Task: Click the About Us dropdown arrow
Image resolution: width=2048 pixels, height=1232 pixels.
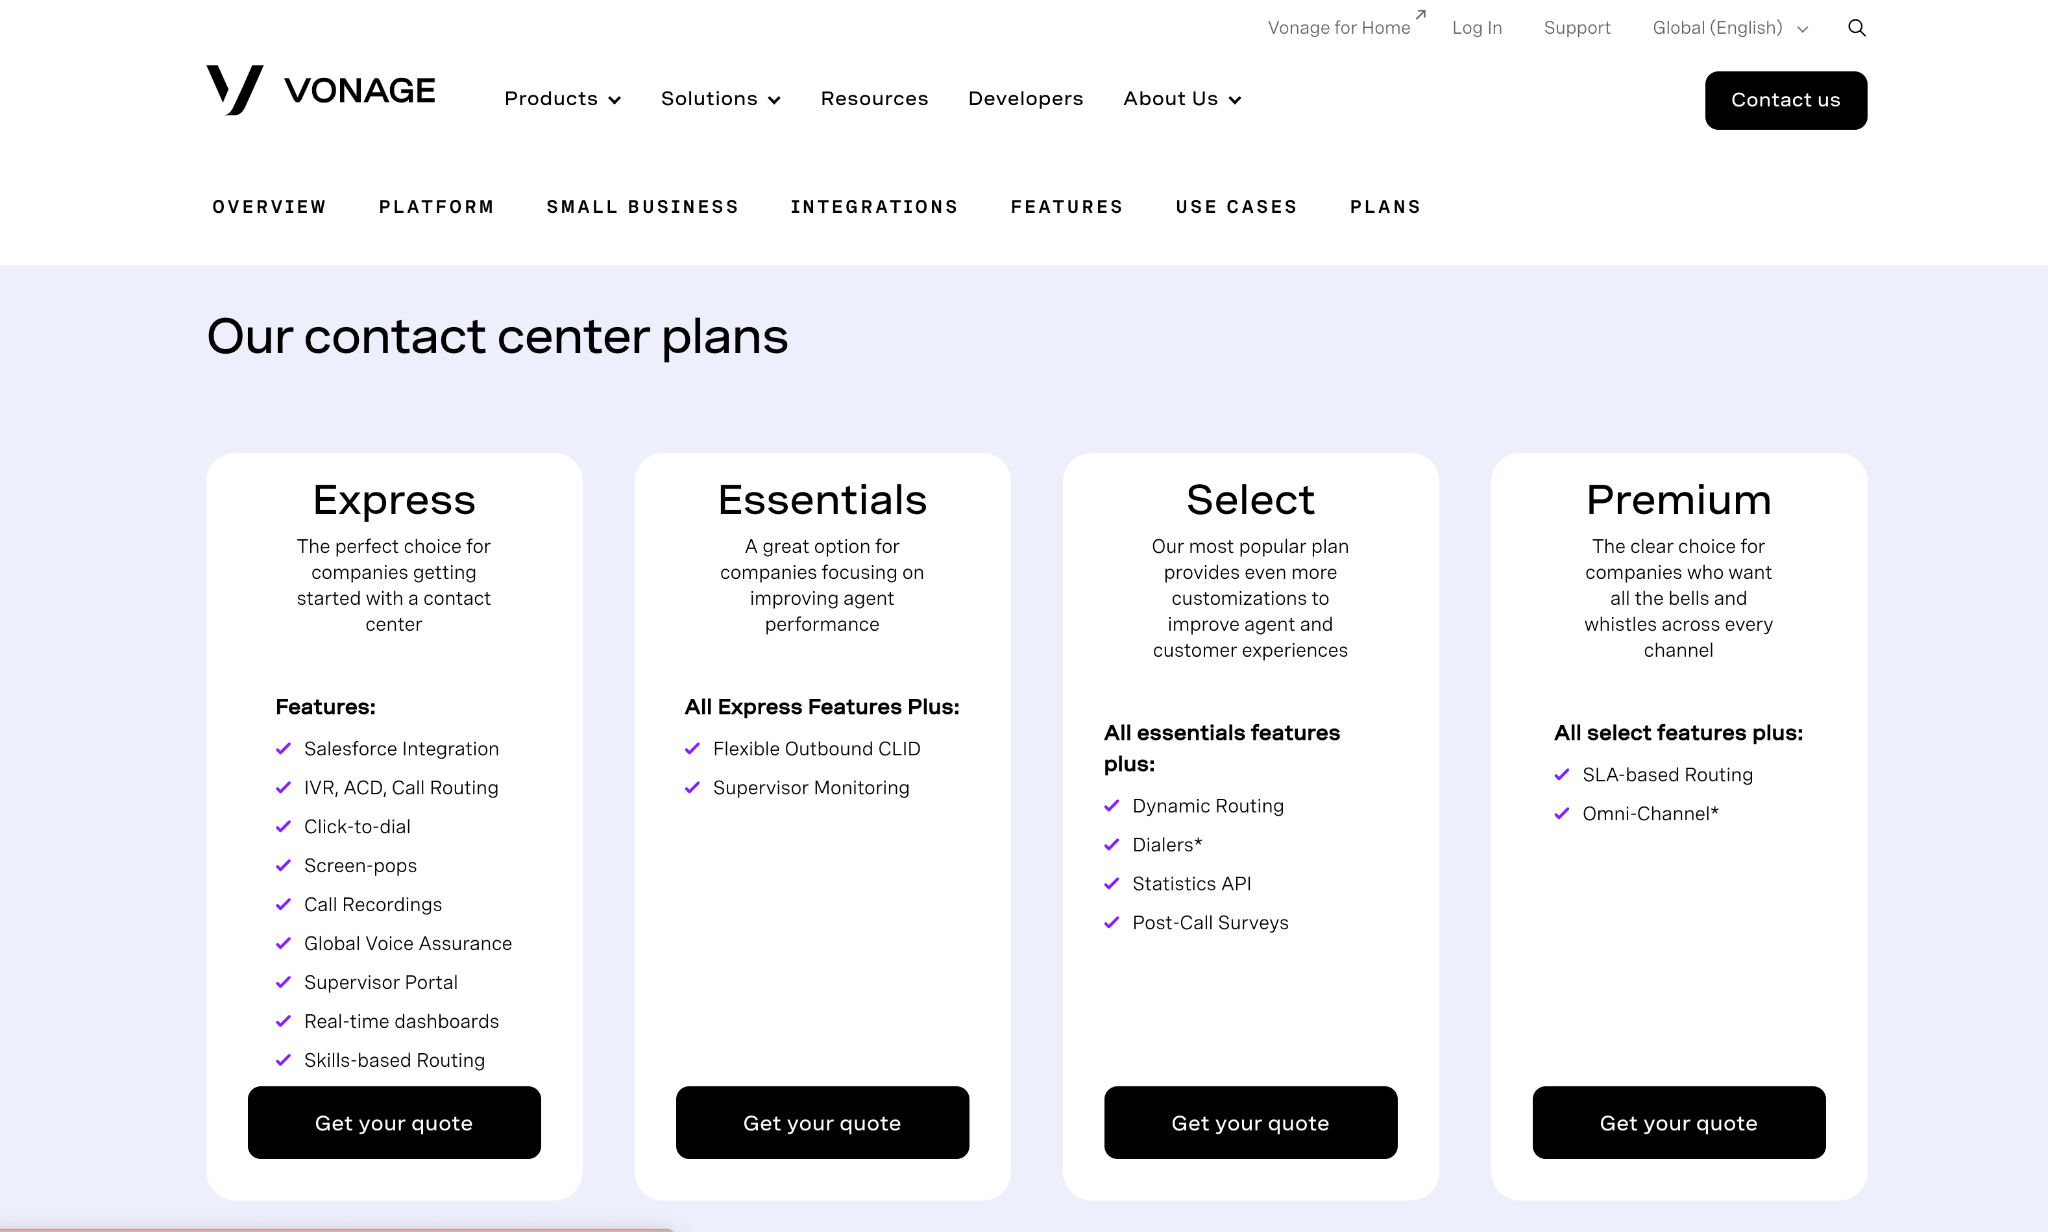Action: coord(1232,99)
